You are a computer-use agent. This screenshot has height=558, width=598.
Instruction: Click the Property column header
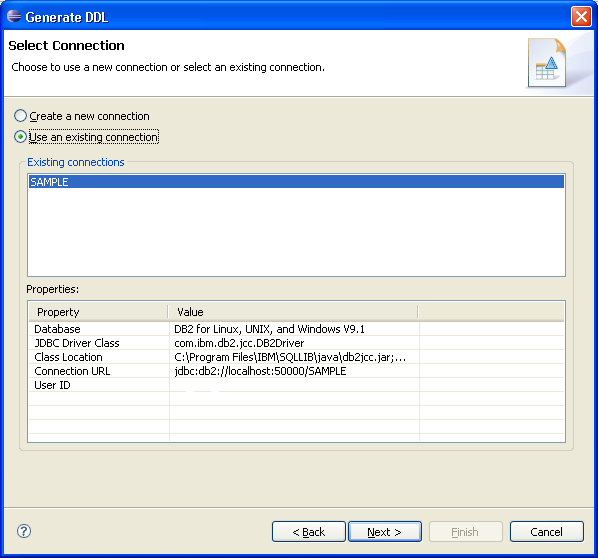98,312
